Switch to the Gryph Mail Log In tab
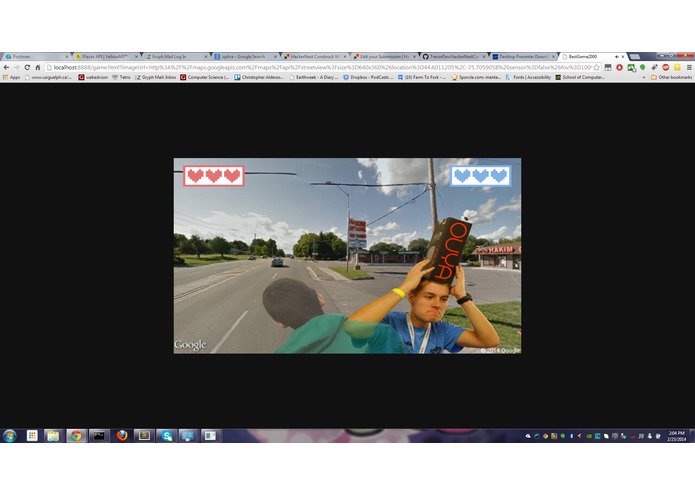 175,57
